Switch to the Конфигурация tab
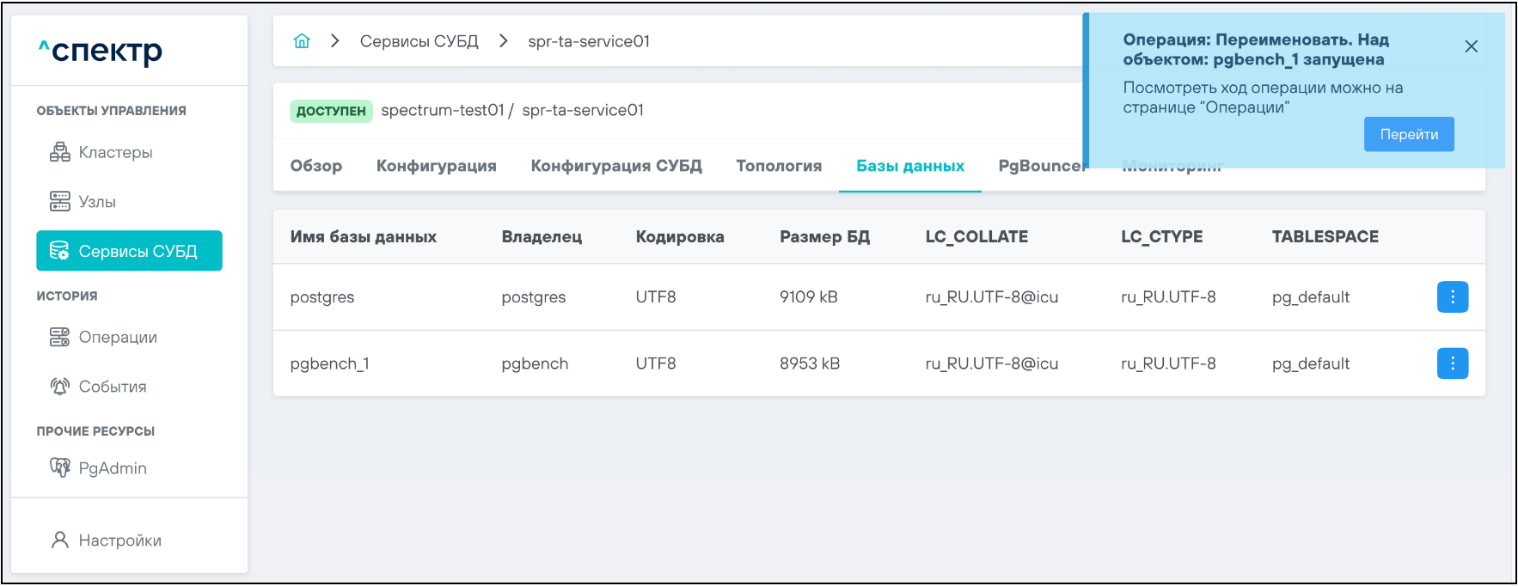The image size is (1518, 586). point(436,166)
